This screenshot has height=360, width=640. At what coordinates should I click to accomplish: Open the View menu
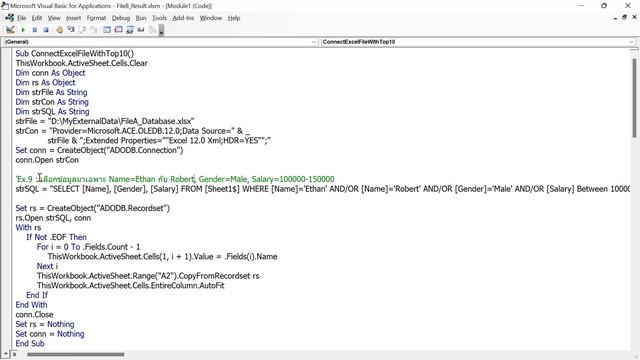(54, 18)
